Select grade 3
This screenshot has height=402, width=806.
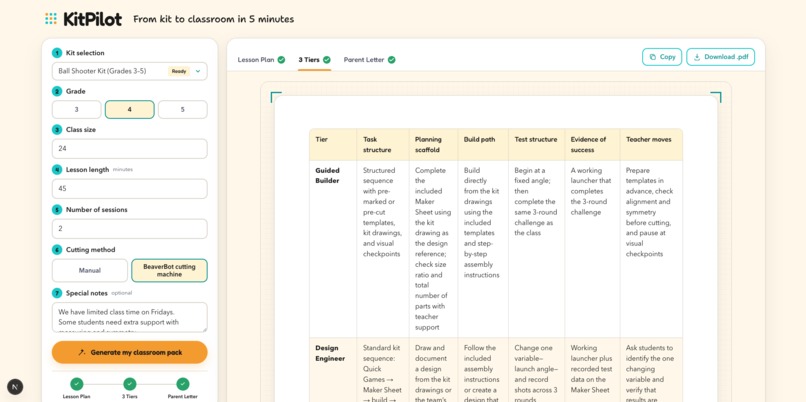(x=77, y=109)
